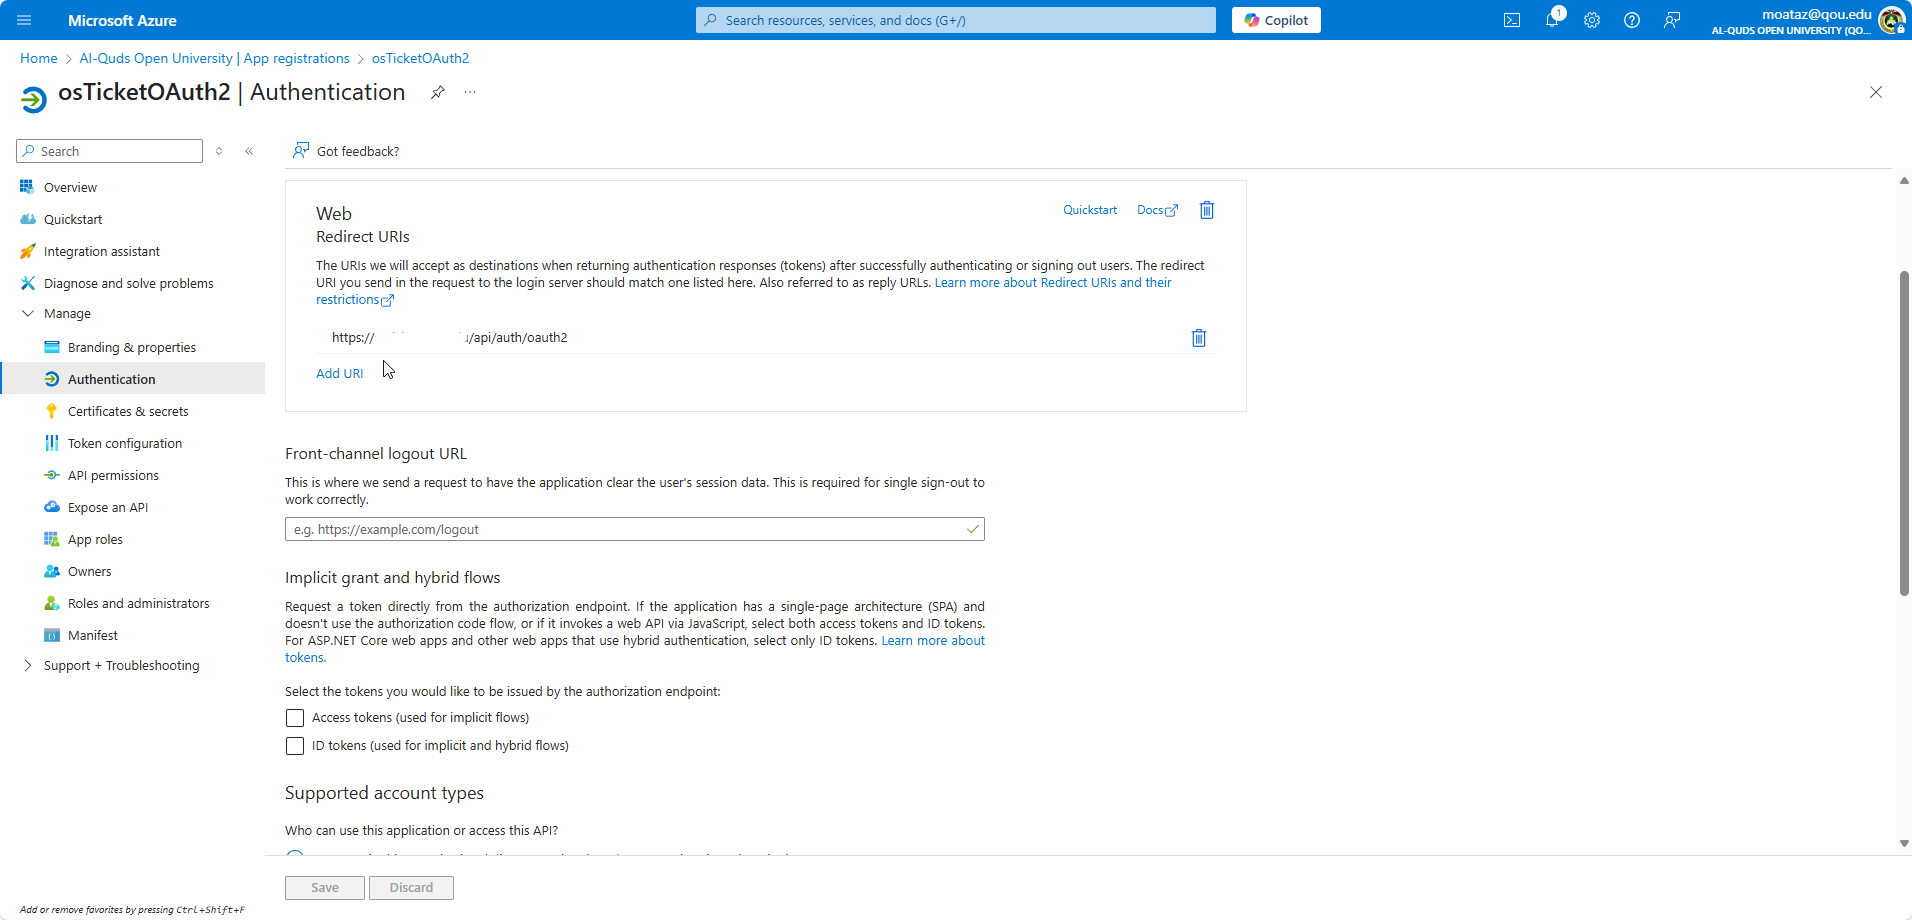Delete the Web platform using trash icon
The image size is (1912, 920).
click(1207, 210)
